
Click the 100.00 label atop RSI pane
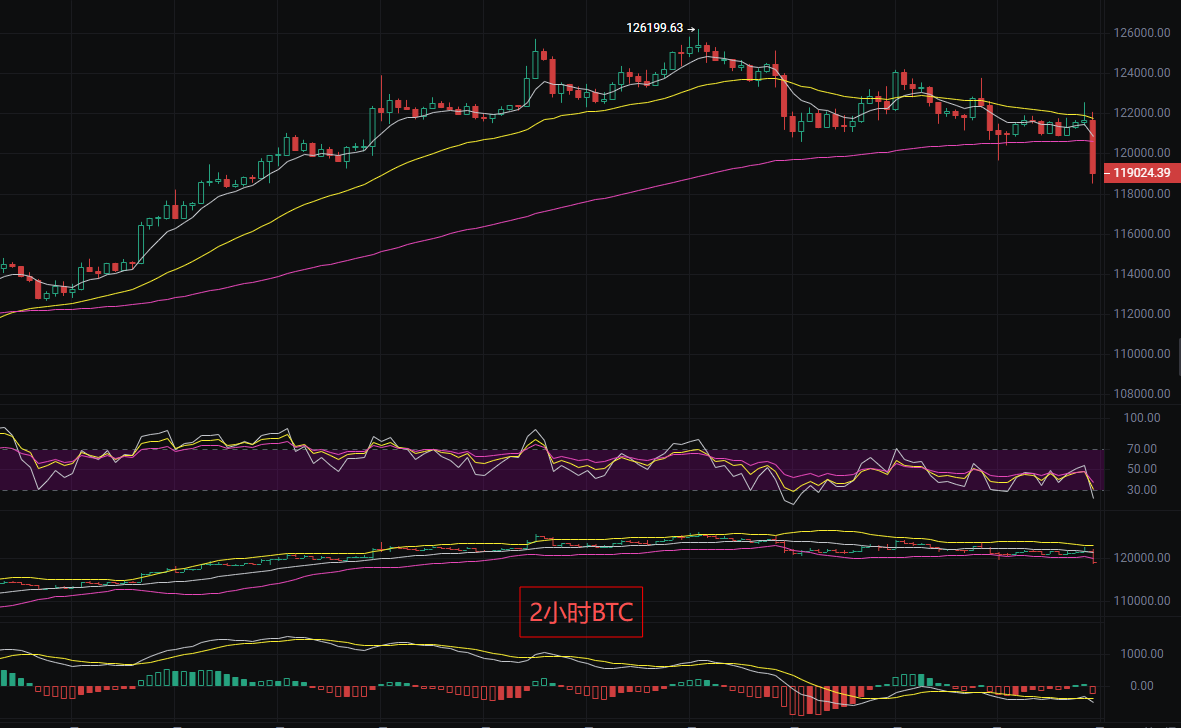pyautogui.click(x=1142, y=418)
